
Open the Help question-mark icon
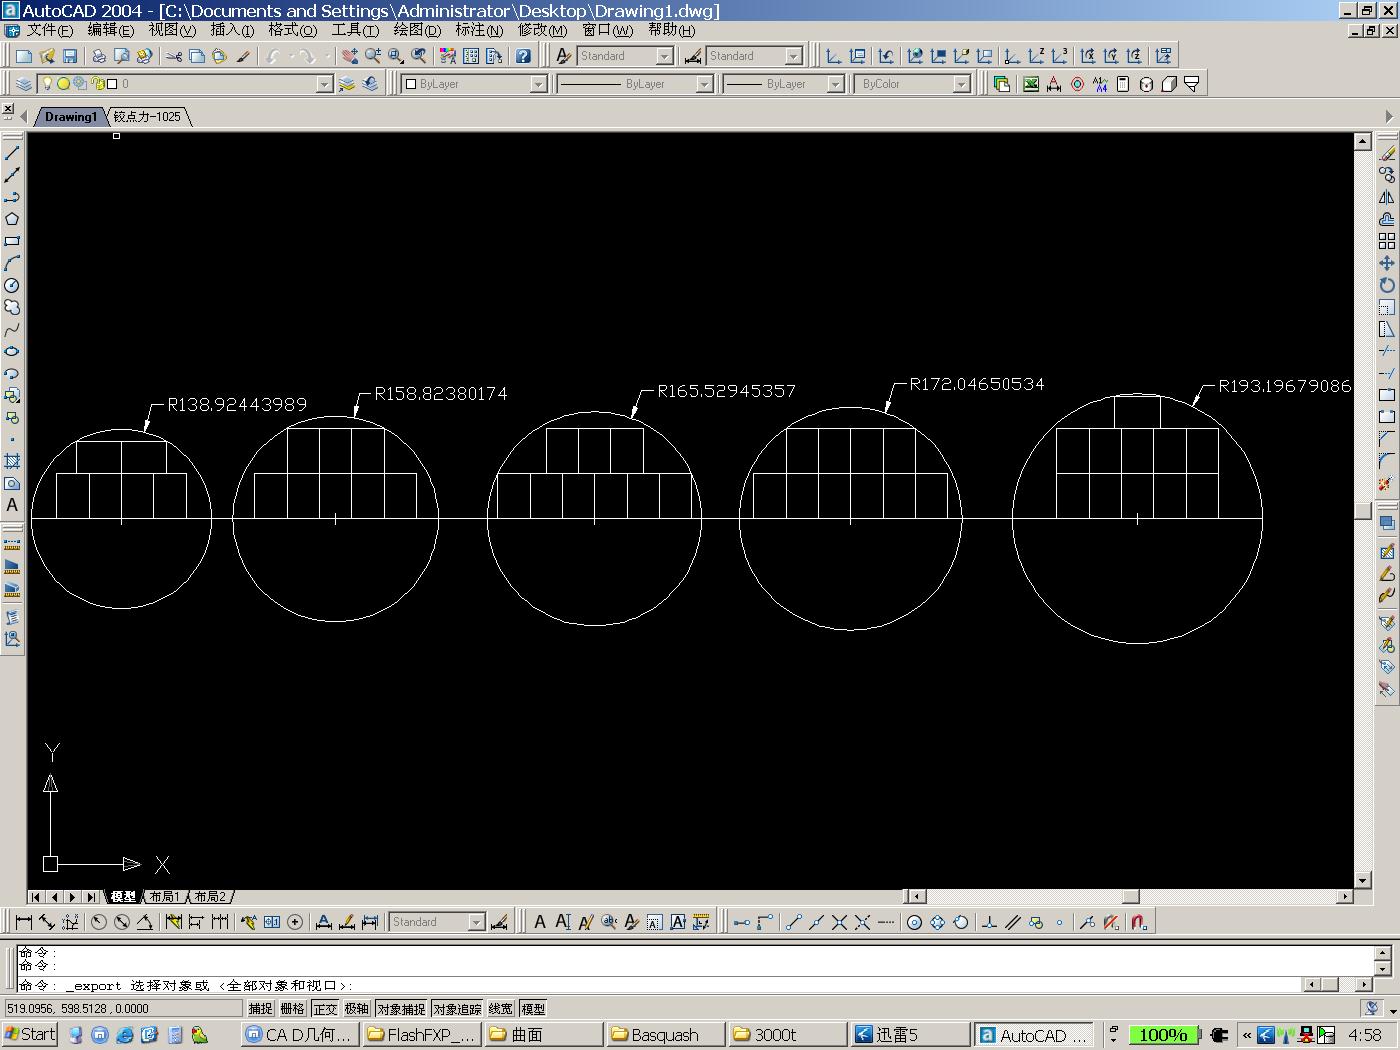coord(523,56)
